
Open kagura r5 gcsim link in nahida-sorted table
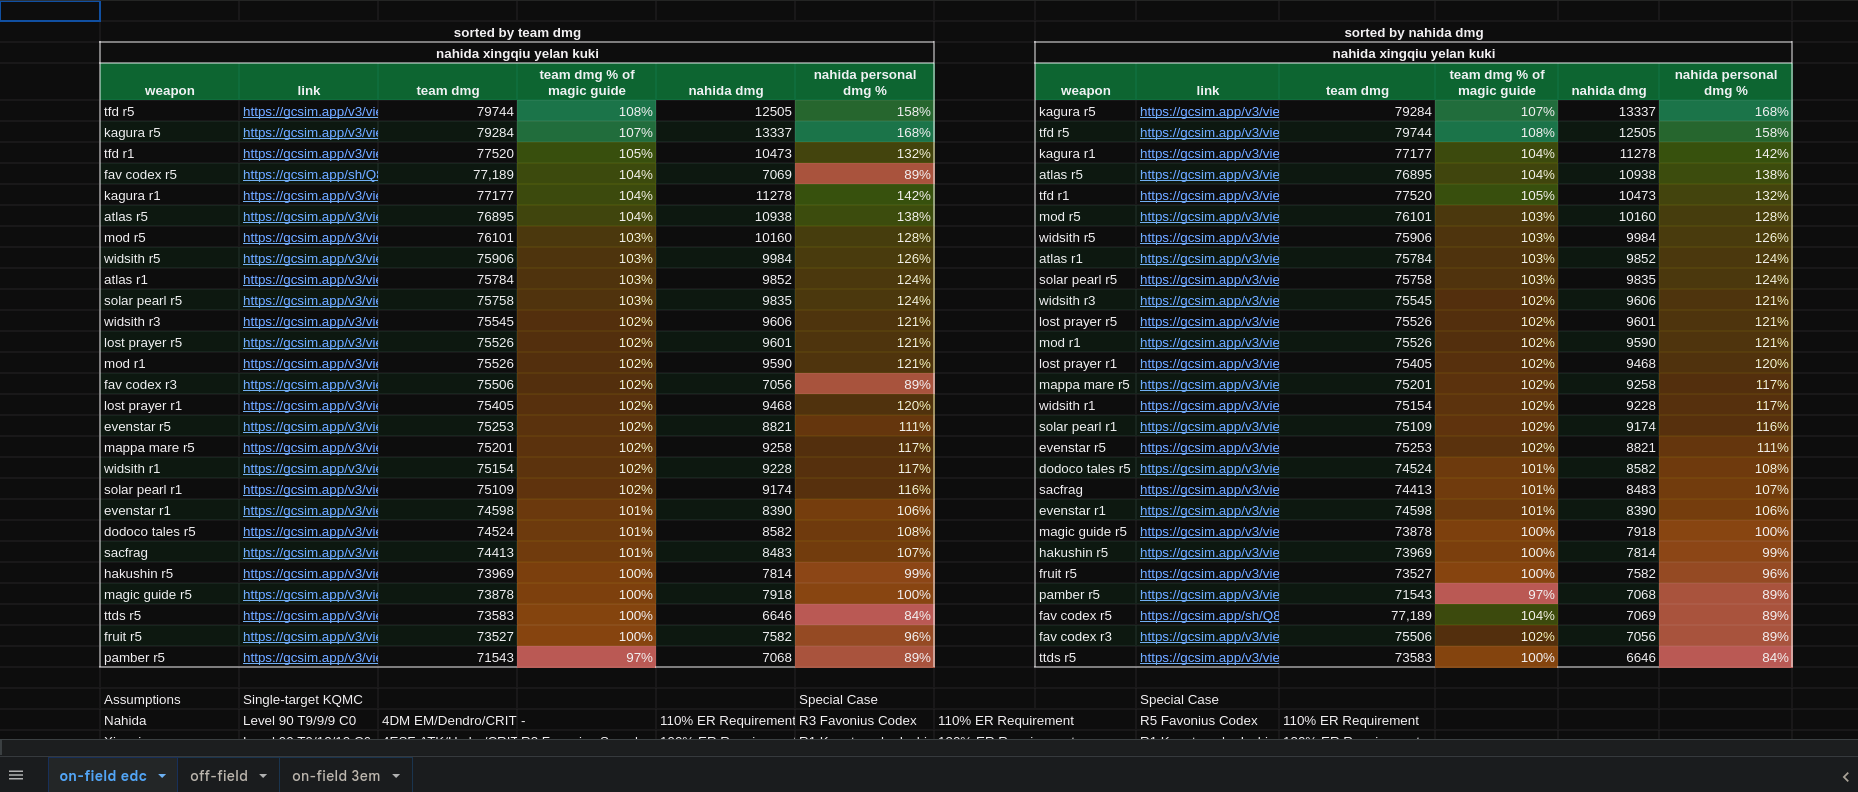pos(1208,112)
